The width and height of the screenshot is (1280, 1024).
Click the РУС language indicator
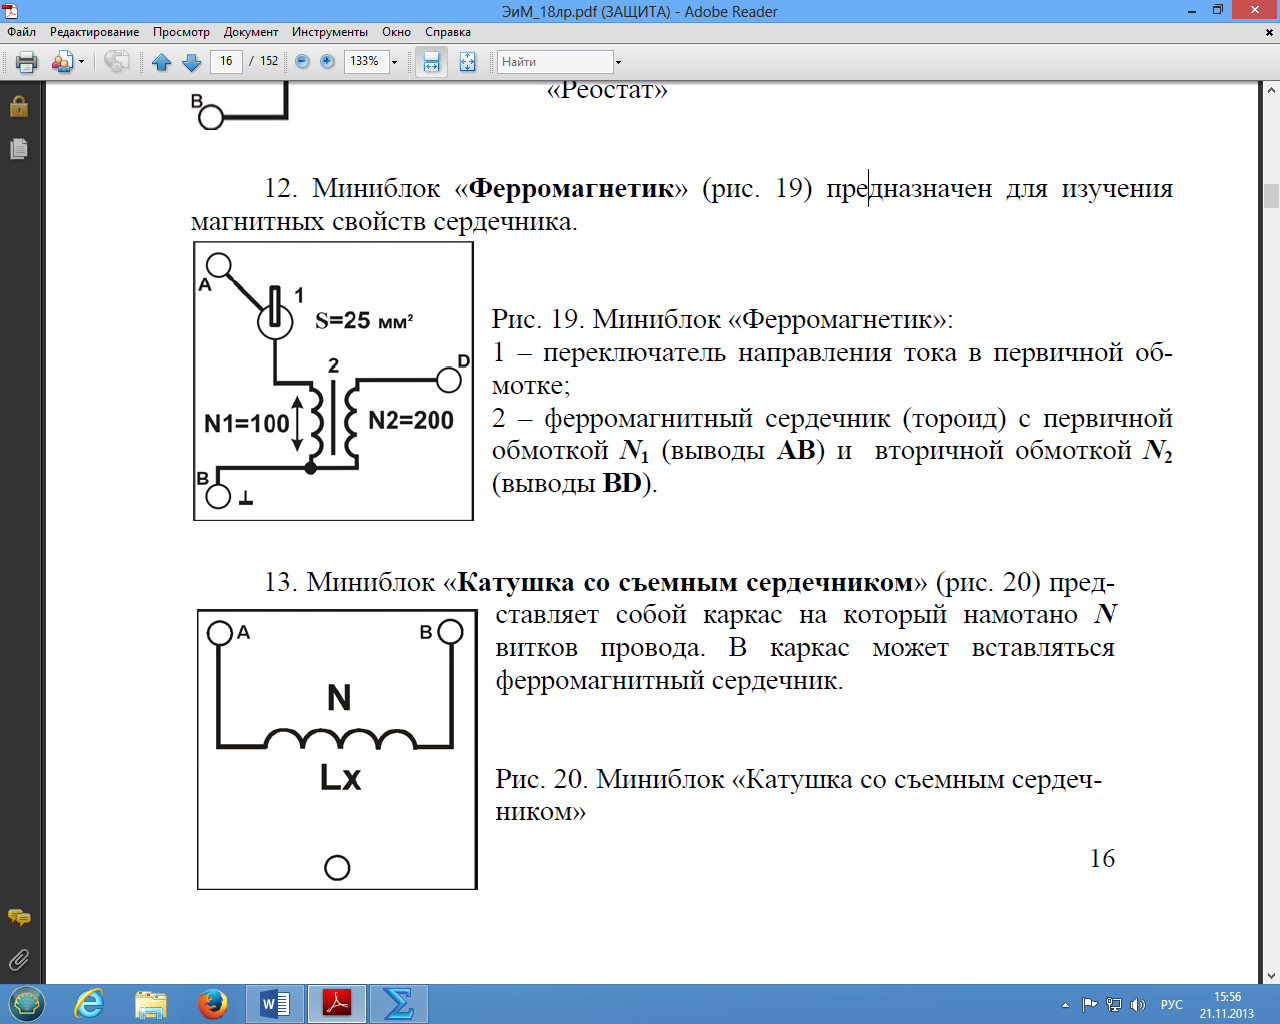click(1172, 1005)
